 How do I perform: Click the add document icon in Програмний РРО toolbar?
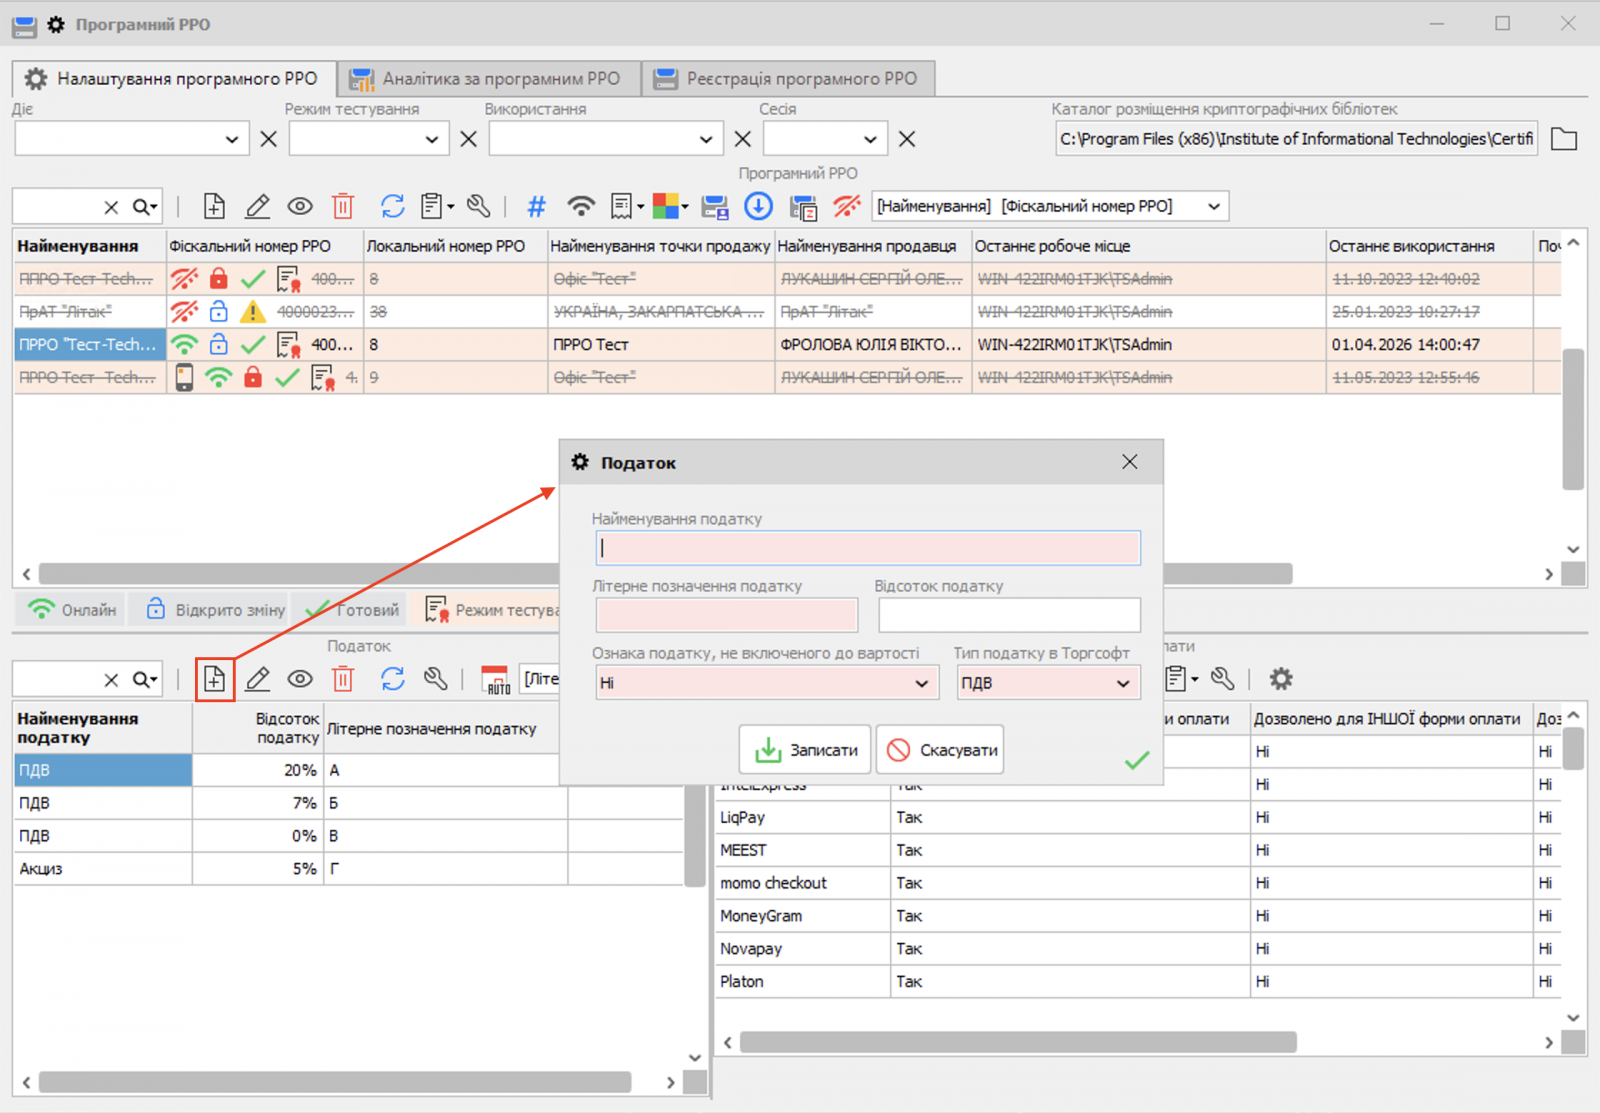214,206
